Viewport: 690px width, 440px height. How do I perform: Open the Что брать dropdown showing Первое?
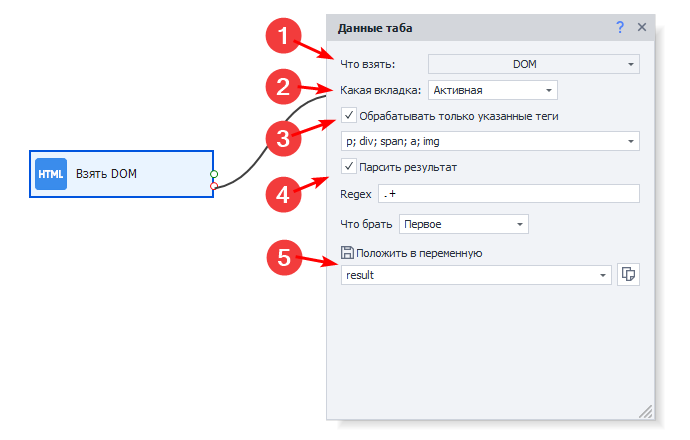click(x=463, y=223)
